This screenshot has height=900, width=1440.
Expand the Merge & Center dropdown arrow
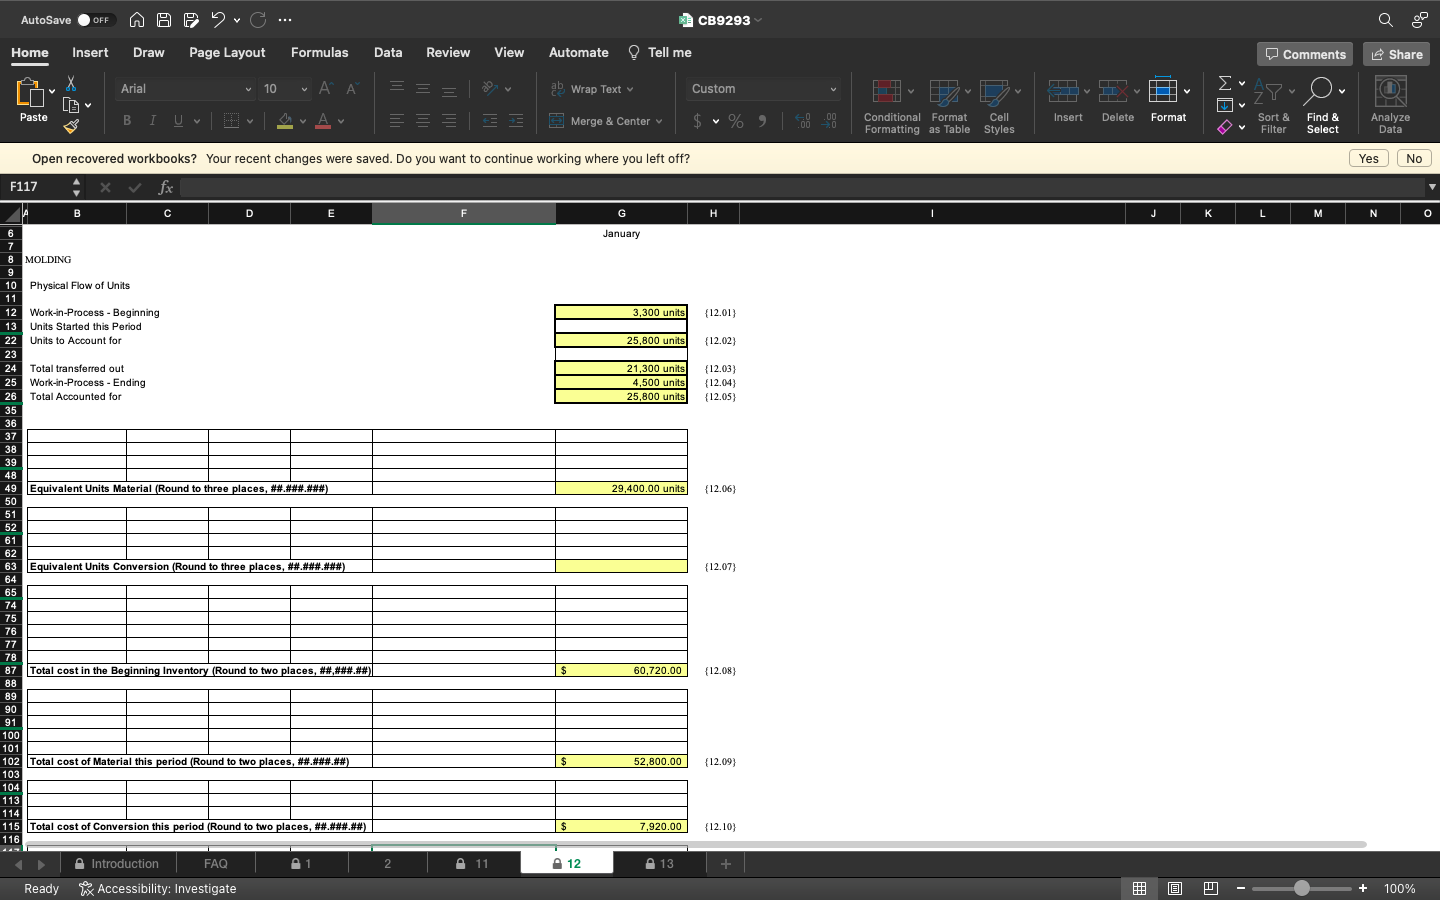[659, 122]
